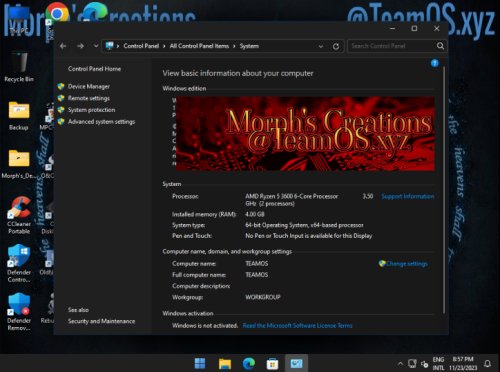Select Control Panel breadcrumb
This screenshot has height=372, width=500.
[x=141, y=46]
